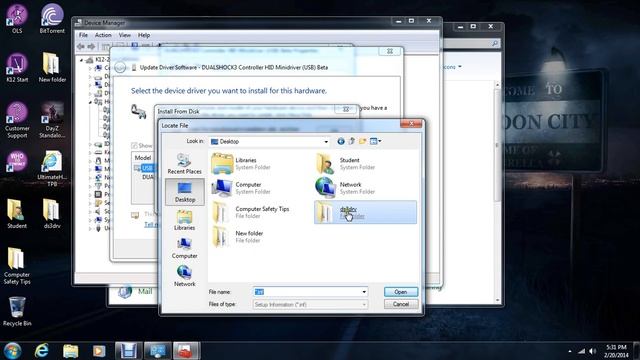This screenshot has height=360, width=640.
Task: Choose Libraries in the places bar
Action: tap(184, 220)
